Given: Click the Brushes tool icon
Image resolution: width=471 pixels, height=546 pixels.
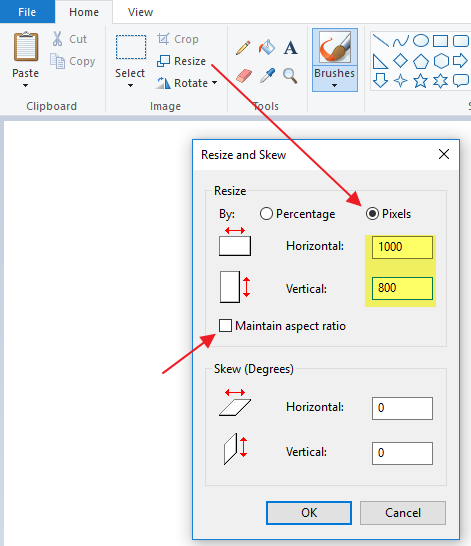Looking at the screenshot, I should 335,47.
